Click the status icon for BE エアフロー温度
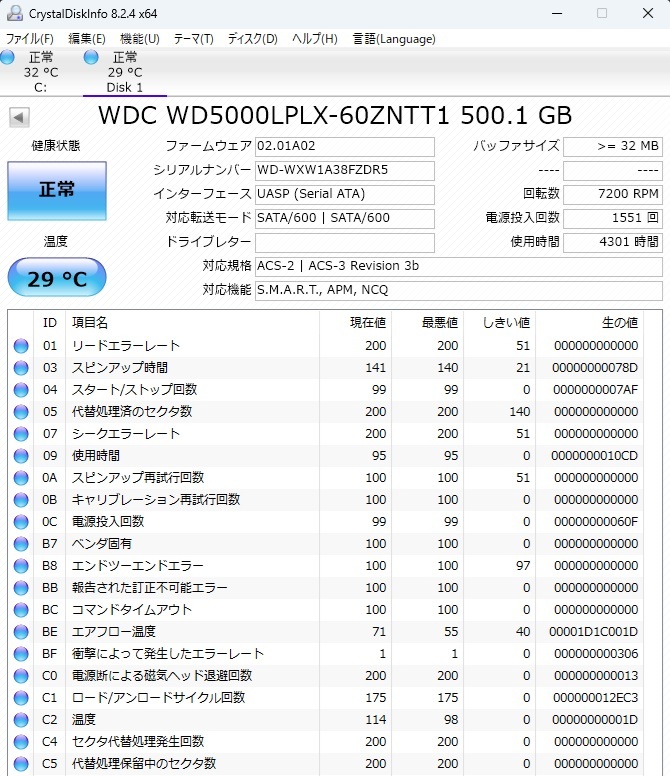The height and width of the screenshot is (776, 670). pyautogui.click(x=21, y=632)
